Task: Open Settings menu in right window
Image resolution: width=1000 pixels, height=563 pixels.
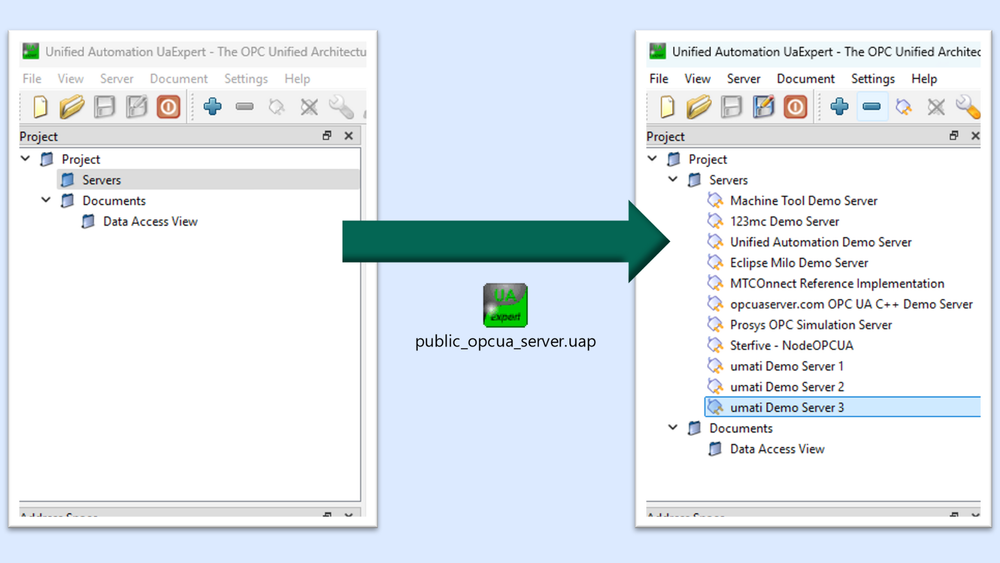Action: (872, 78)
